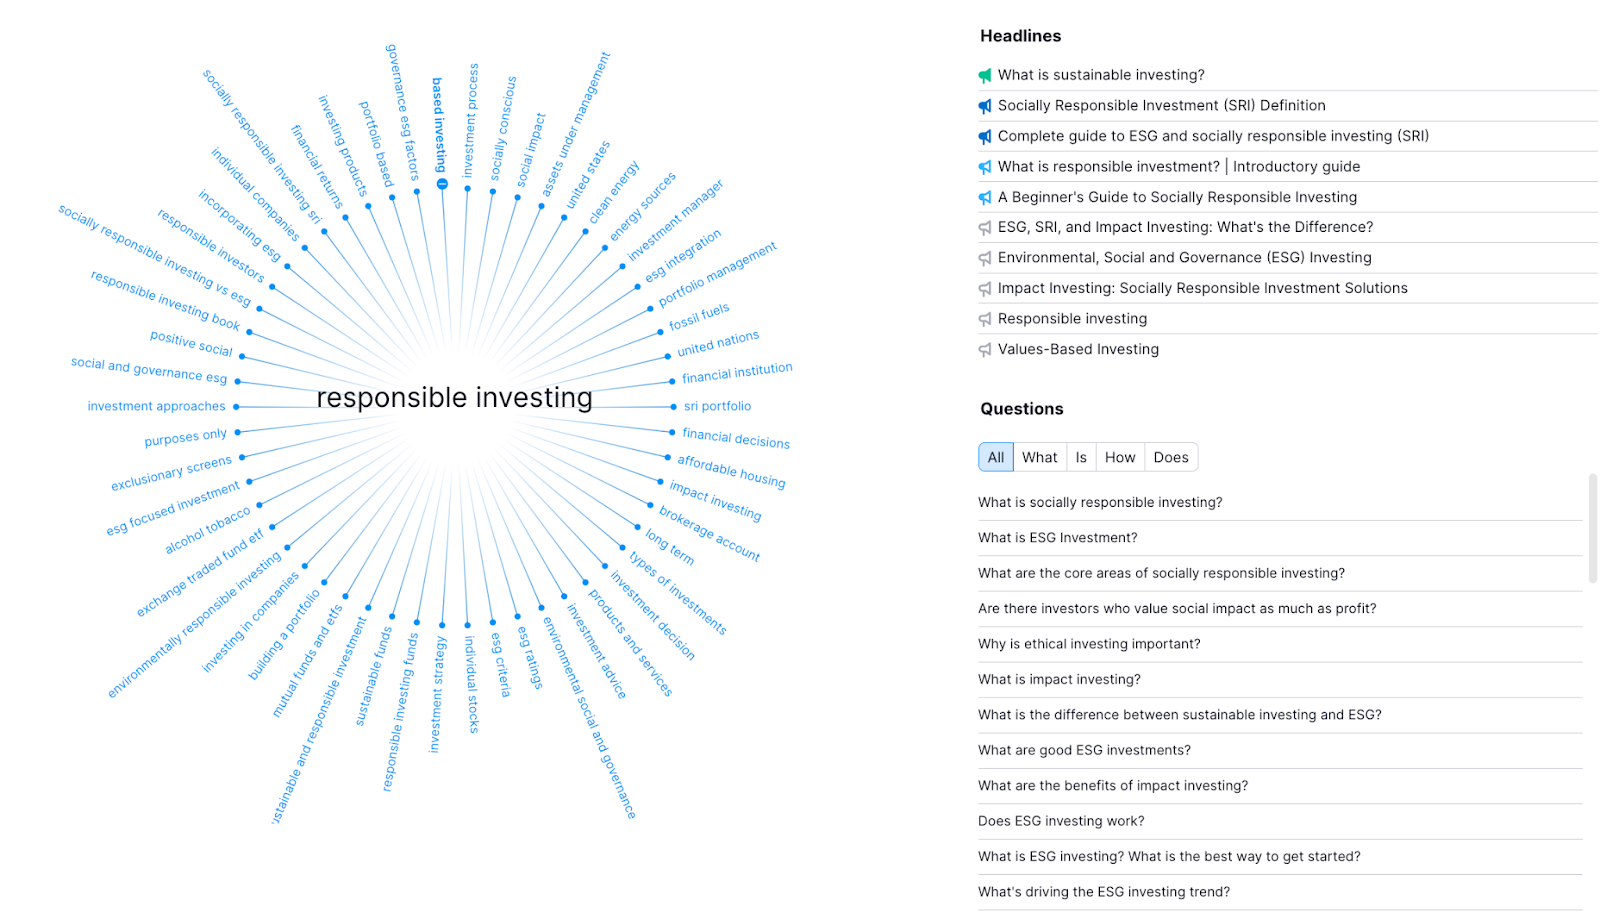Click megaphone icon next to SRI Definition headline
1600x914 pixels.
[985, 106]
